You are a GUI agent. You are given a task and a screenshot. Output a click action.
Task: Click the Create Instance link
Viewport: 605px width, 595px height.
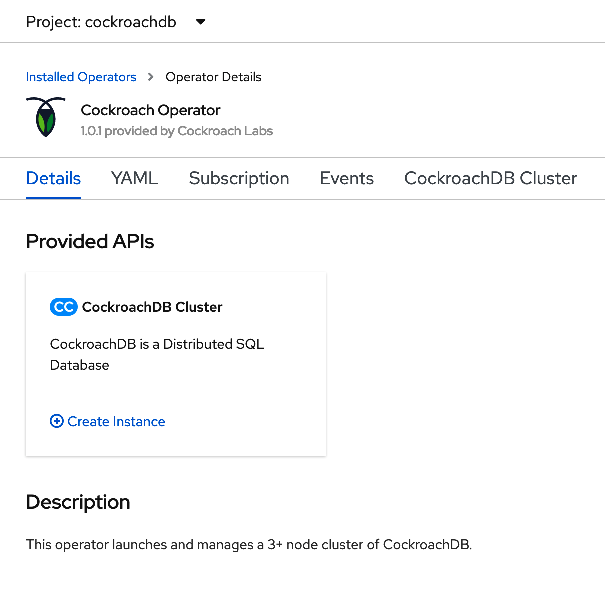(x=116, y=421)
